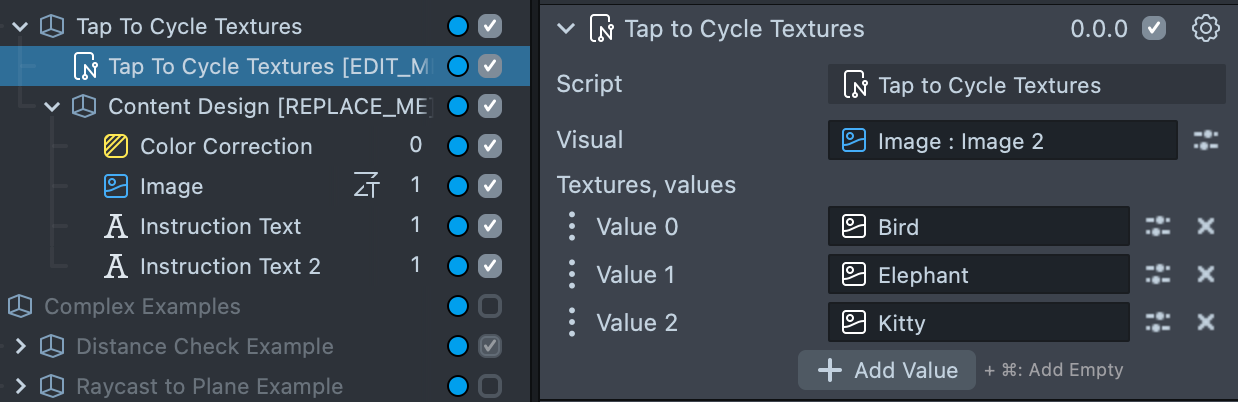Open options icon beside Elephant texture field
The width and height of the screenshot is (1238, 402).
point(1157,274)
